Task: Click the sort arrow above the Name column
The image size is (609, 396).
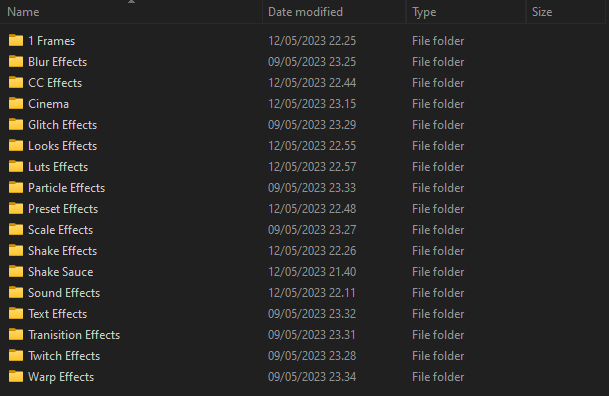Action: coord(131,2)
